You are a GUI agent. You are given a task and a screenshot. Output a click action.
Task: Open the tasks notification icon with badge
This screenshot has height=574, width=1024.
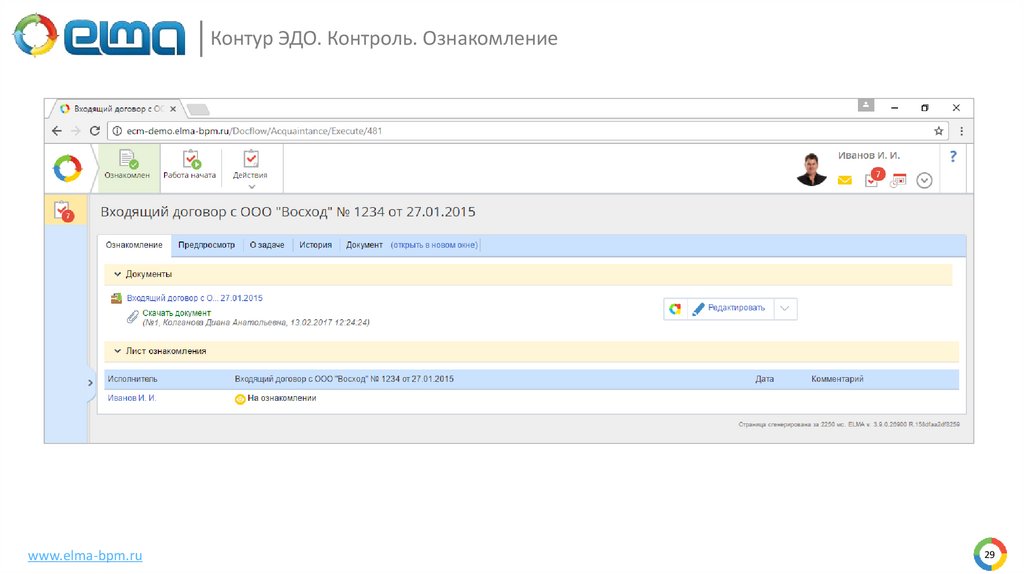coord(873,180)
